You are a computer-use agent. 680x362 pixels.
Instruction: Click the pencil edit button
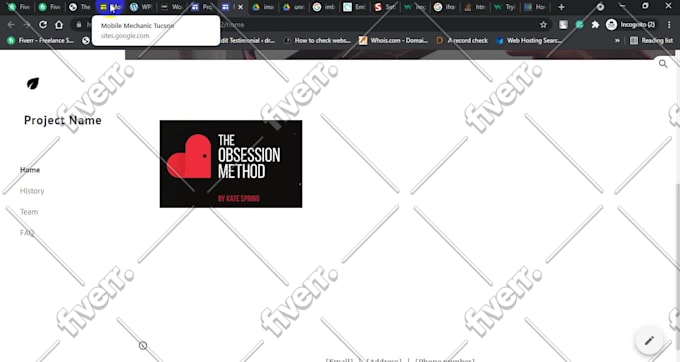pyautogui.click(x=649, y=340)
